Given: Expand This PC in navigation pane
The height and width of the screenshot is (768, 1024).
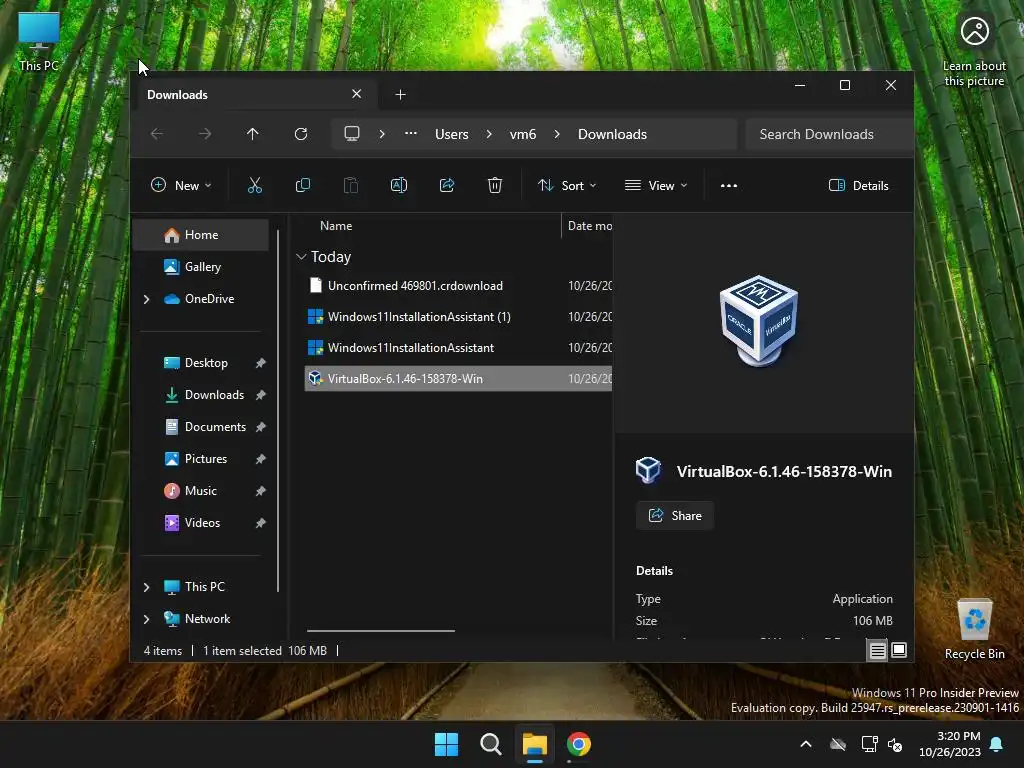Looking at the screenshot, I should click(x=146, y=587).
